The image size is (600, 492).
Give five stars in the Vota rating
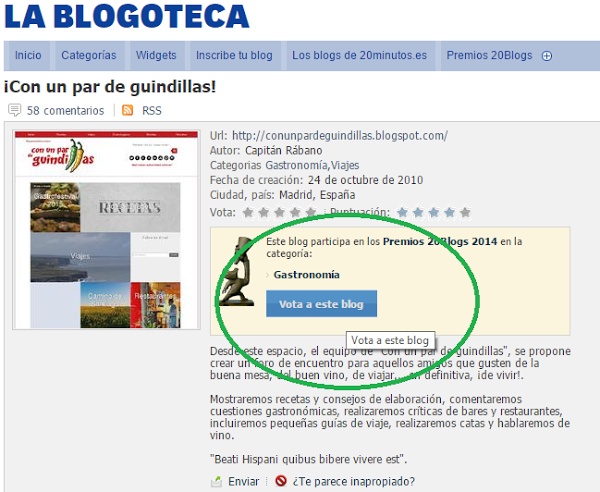tap(309, 212)
